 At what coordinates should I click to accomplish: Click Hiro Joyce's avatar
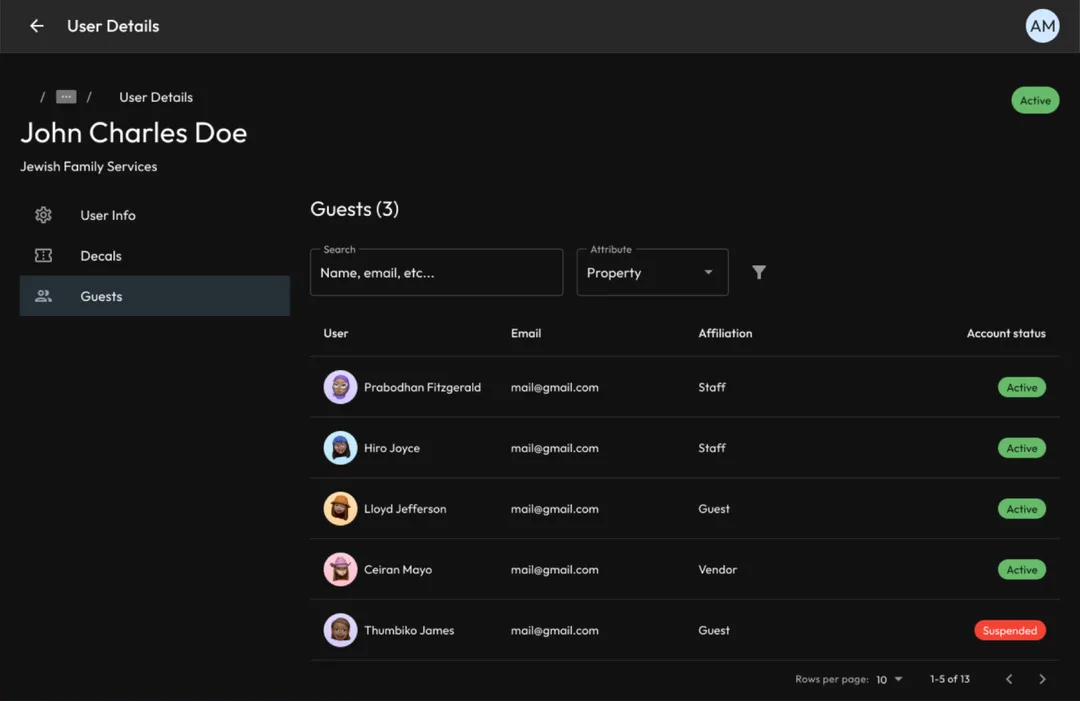(x=340, y=448)
